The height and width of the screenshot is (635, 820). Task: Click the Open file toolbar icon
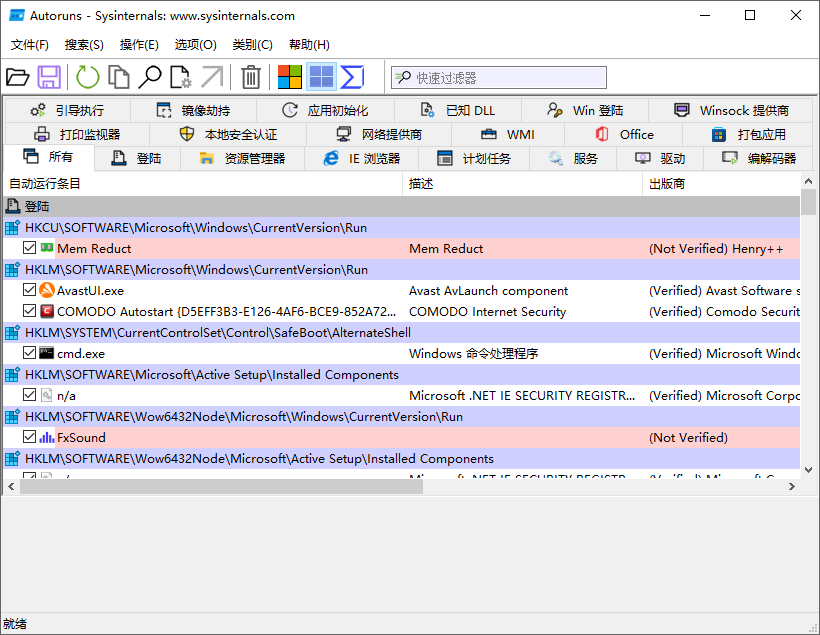coord(17,77)
